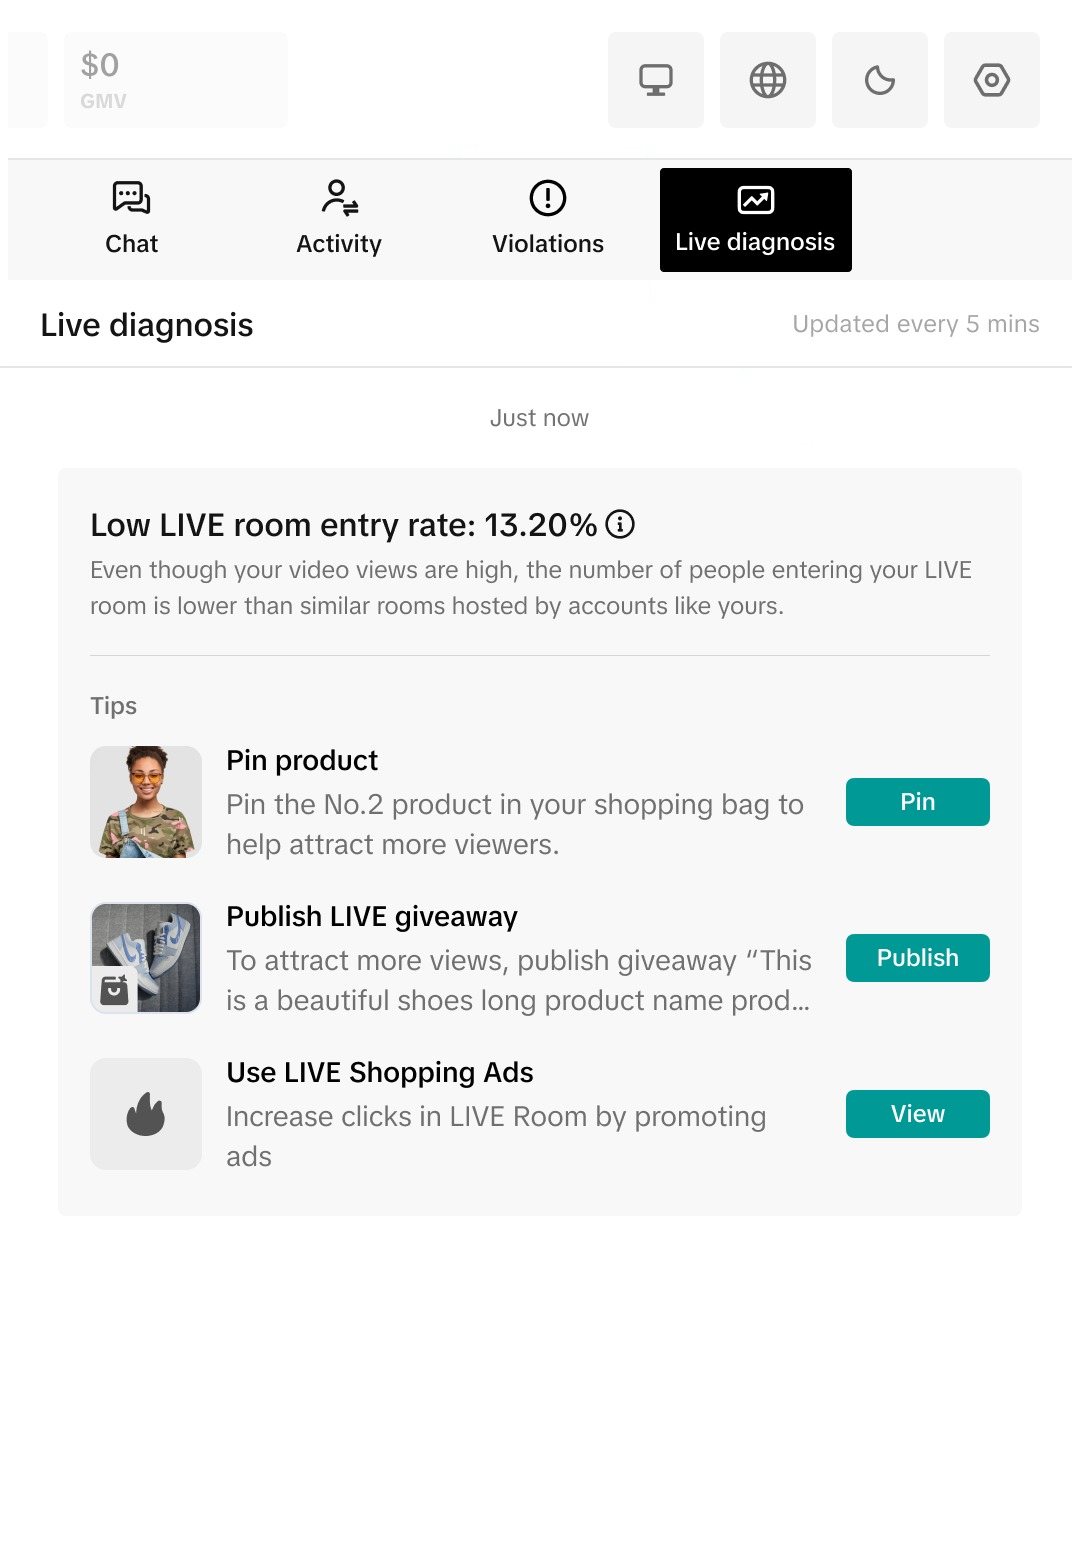Toggle dark mode with moon icon
The image size is (1072, 1560).
tap(880, 80)
